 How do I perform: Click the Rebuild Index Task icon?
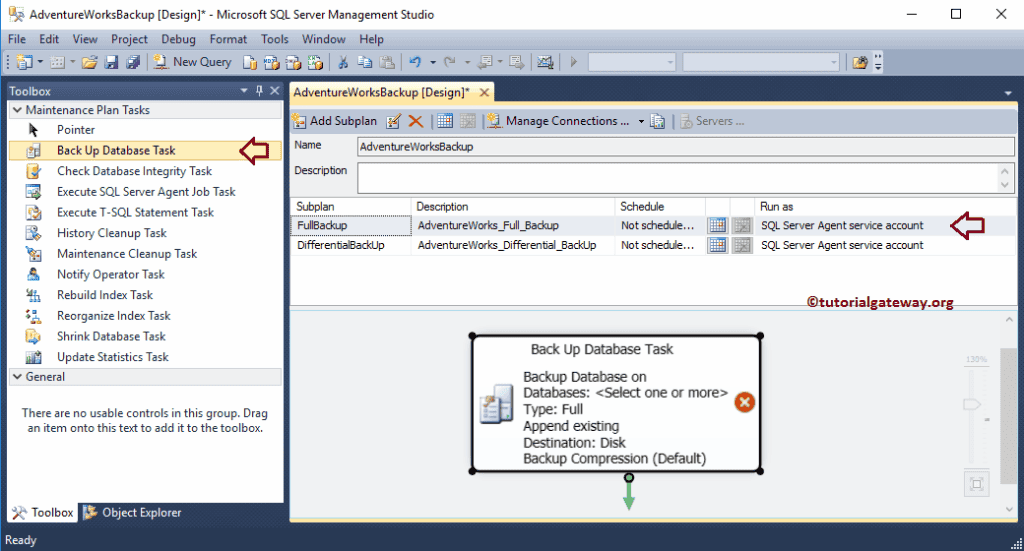click(x=34, y=295)
